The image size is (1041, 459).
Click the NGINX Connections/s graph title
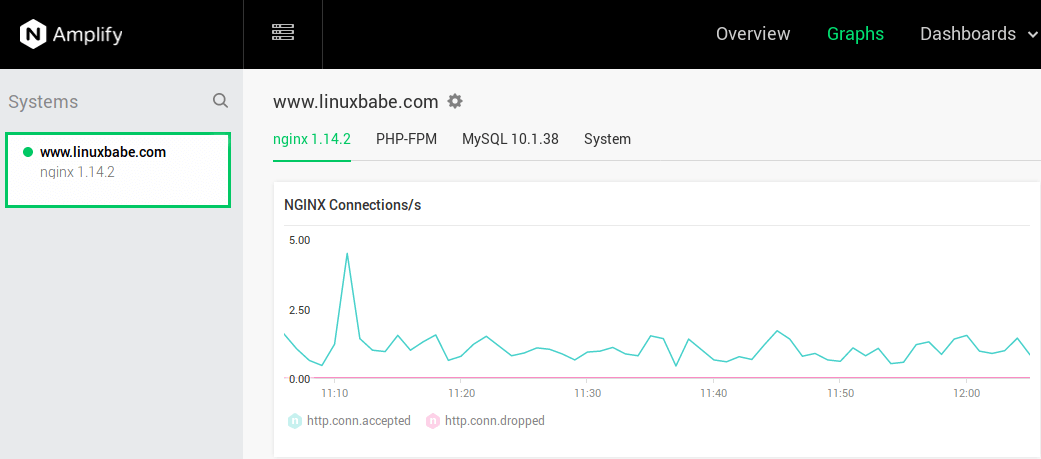pos(352,205)
